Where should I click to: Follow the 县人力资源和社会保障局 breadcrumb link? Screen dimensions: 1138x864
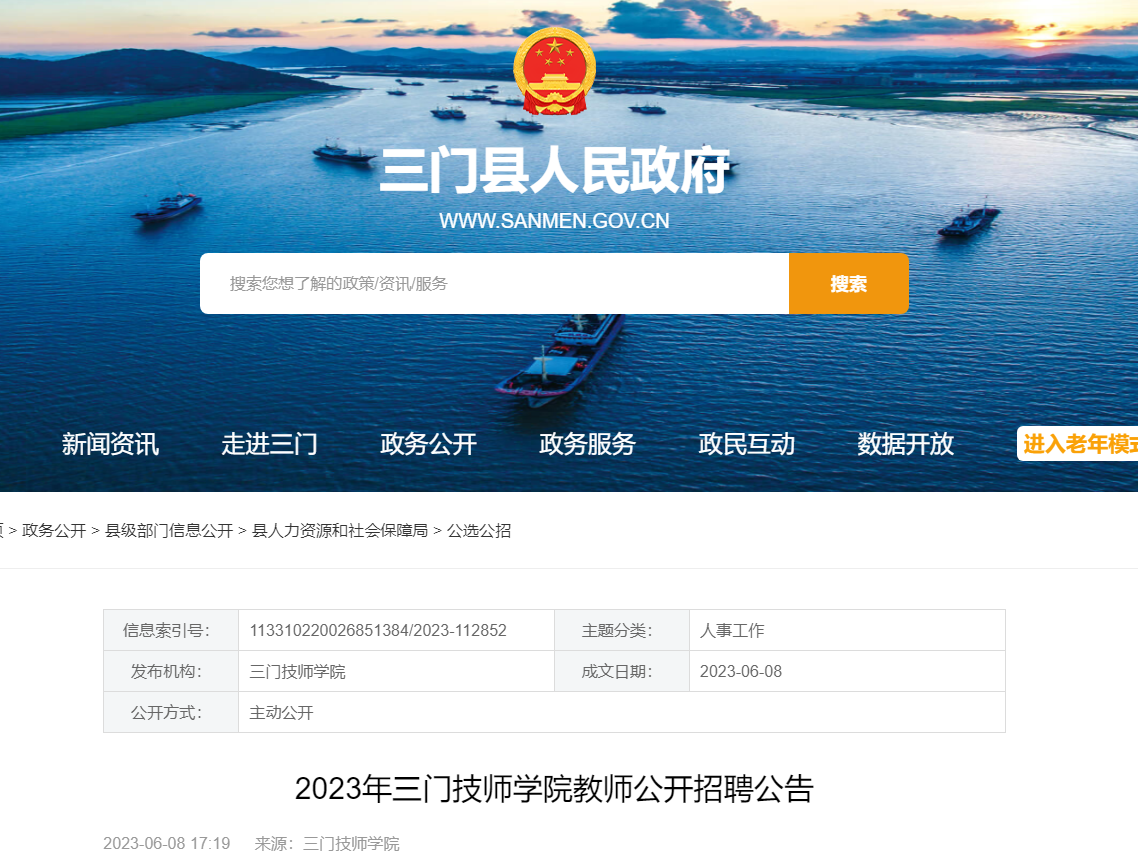(340, 531)
